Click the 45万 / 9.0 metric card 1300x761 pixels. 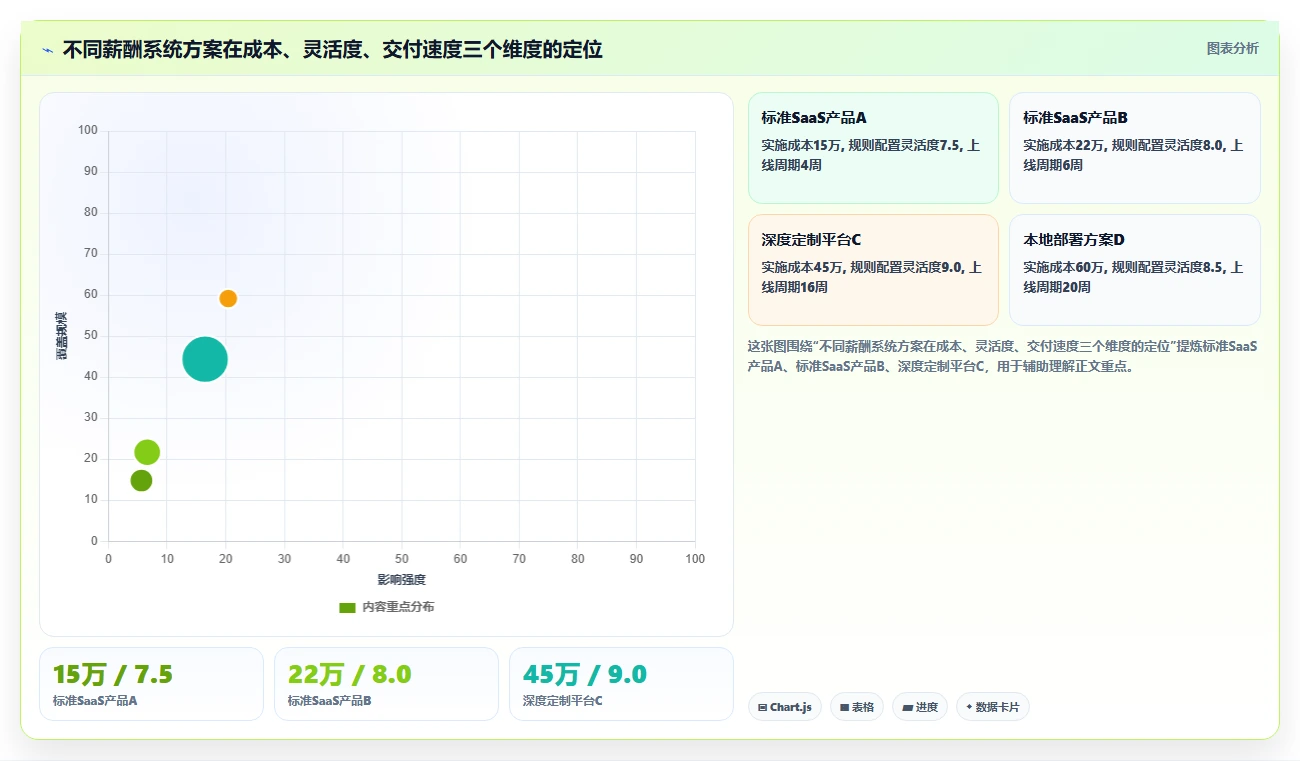[621, 684]
